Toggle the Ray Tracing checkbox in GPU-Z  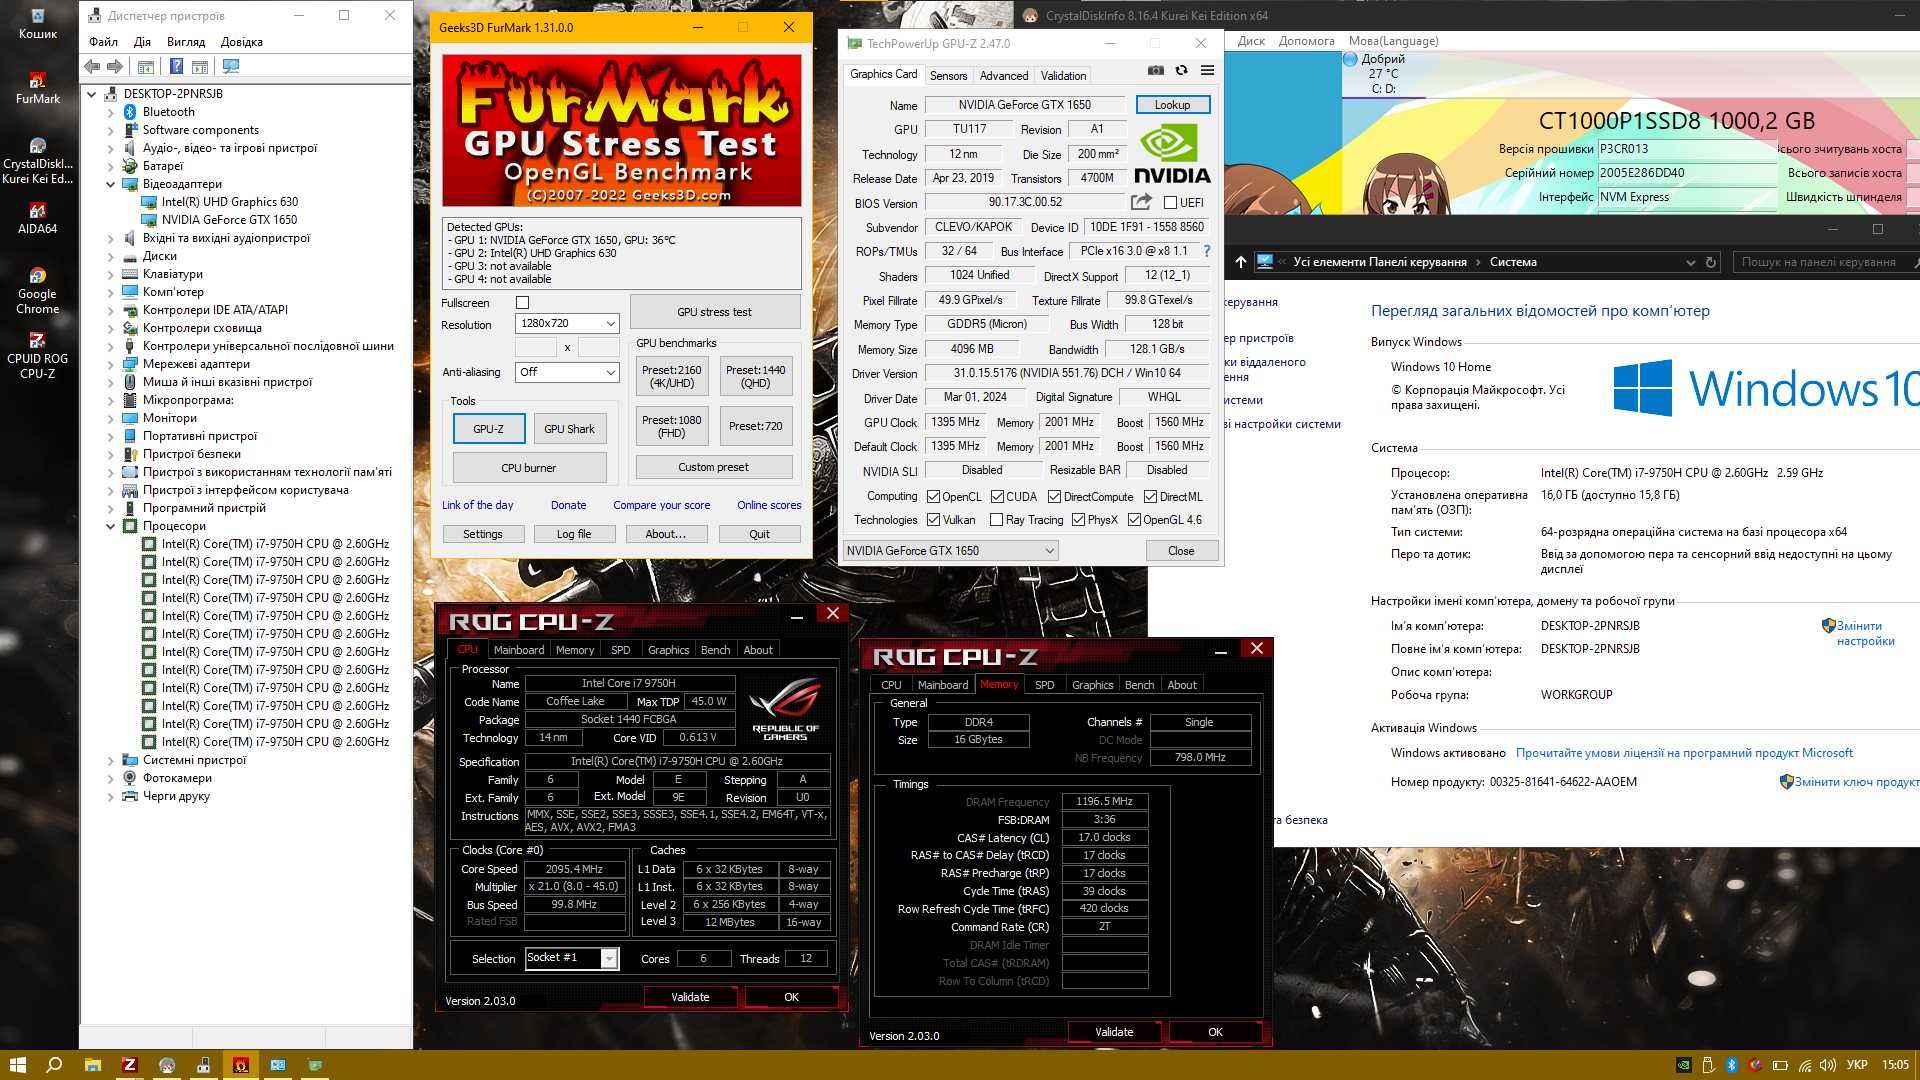click(x=996, y=520)
